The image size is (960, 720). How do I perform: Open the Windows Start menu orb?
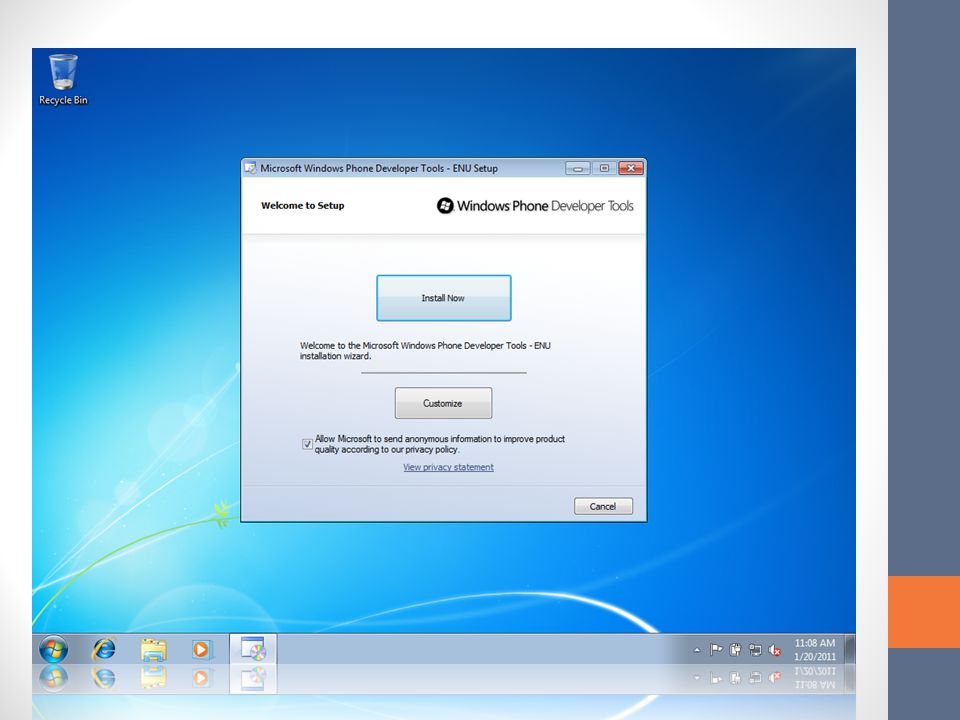pyautogui.click(x=53, y=649)
